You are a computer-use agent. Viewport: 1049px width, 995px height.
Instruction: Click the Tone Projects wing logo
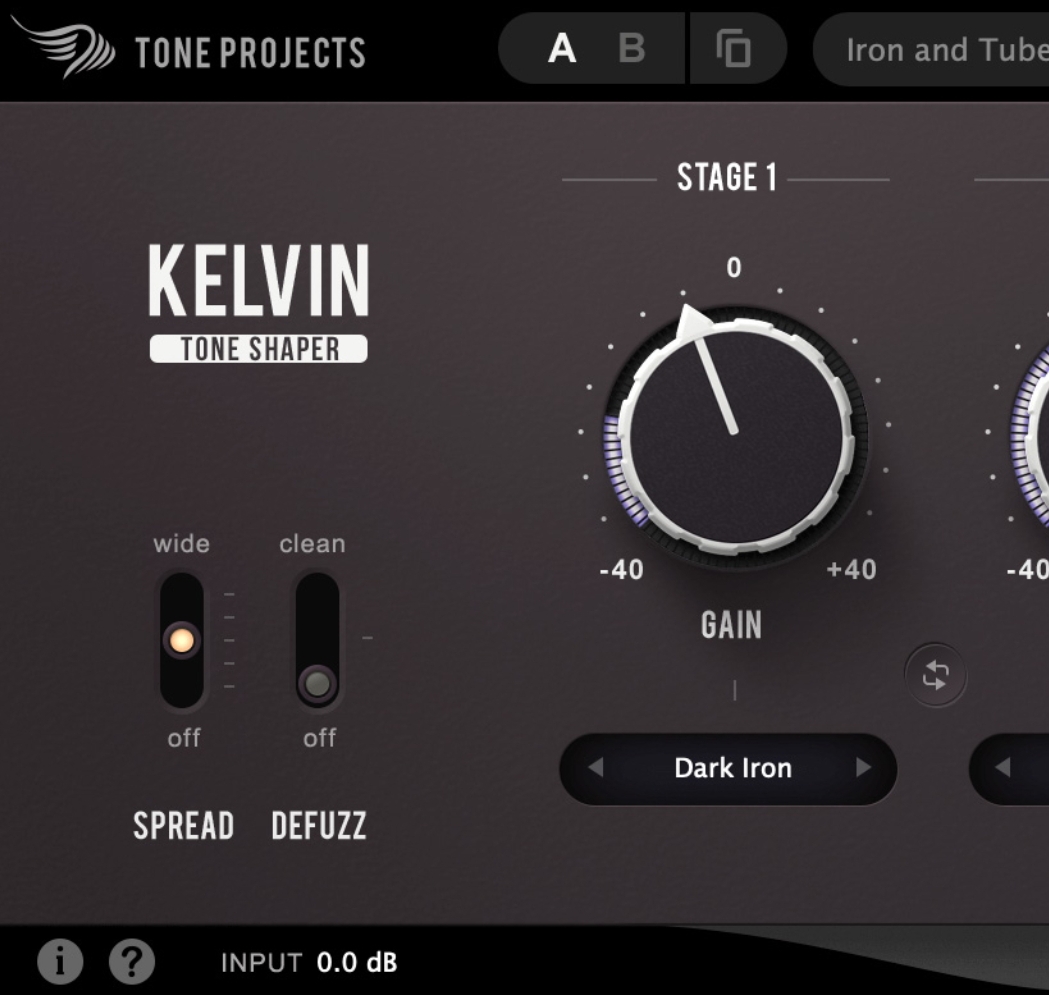[x=64, y=47]
